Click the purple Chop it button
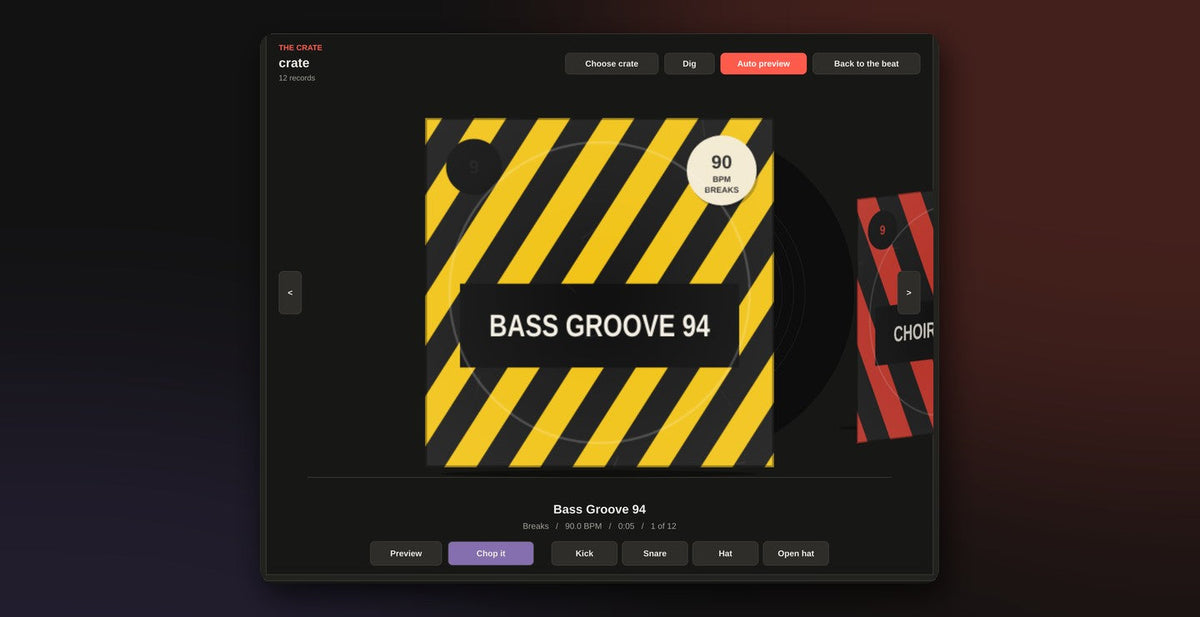Viewport: 1200px width, 617px height. [491, 553]
